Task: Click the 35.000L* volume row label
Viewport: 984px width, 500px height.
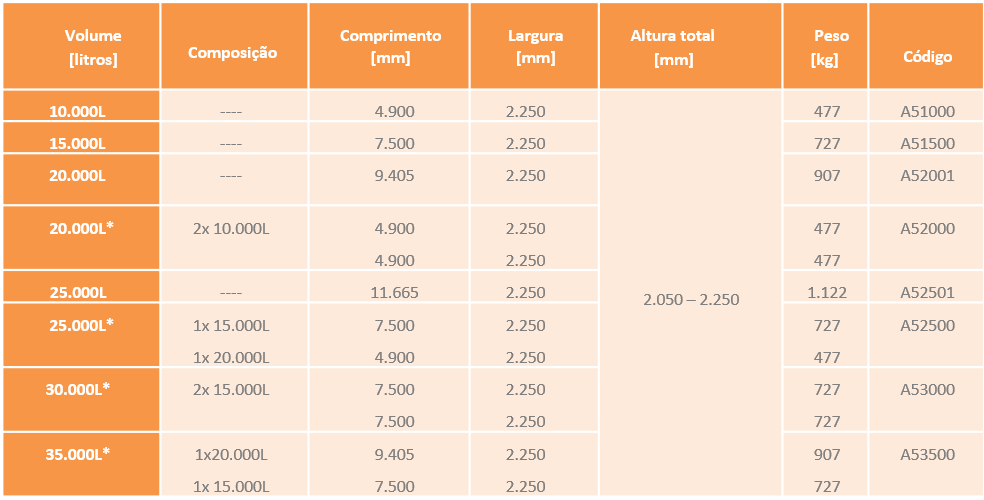Action: [x=80, y=454]
